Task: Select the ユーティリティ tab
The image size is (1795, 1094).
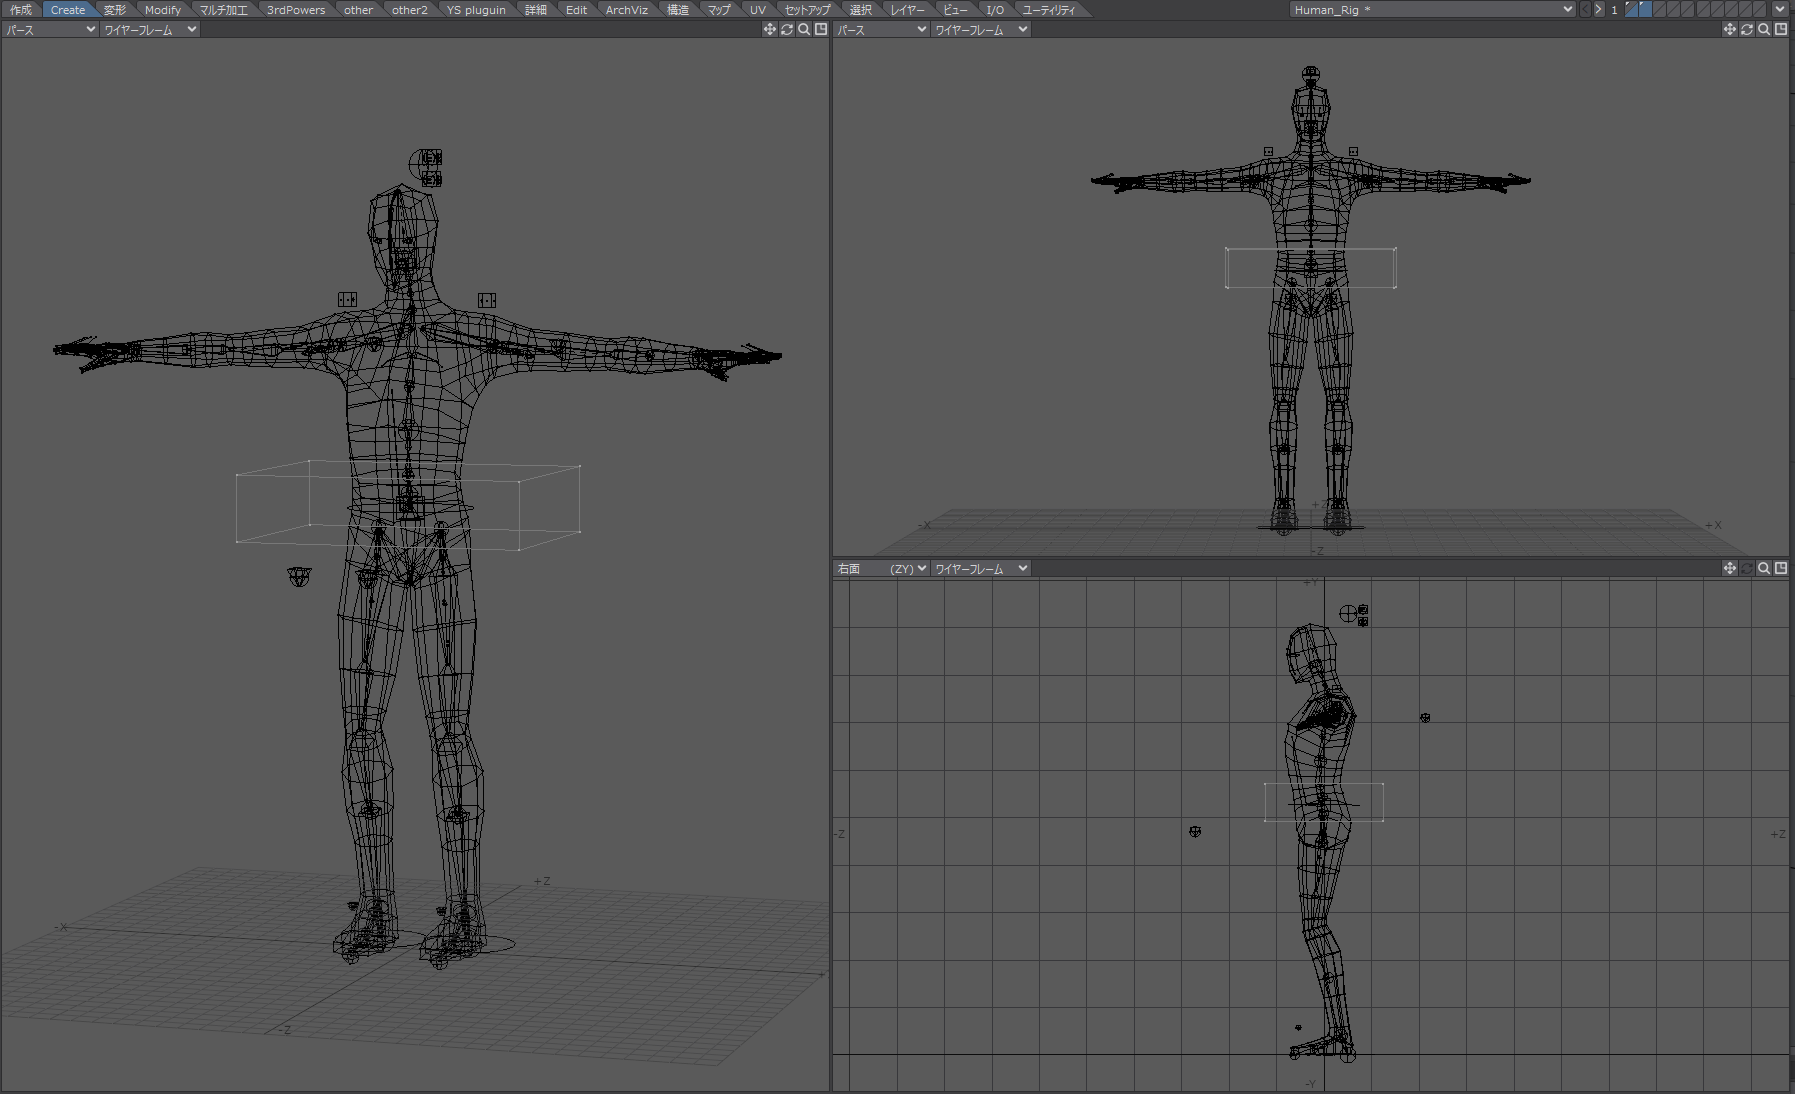Action: click(x=1049, y=10)
